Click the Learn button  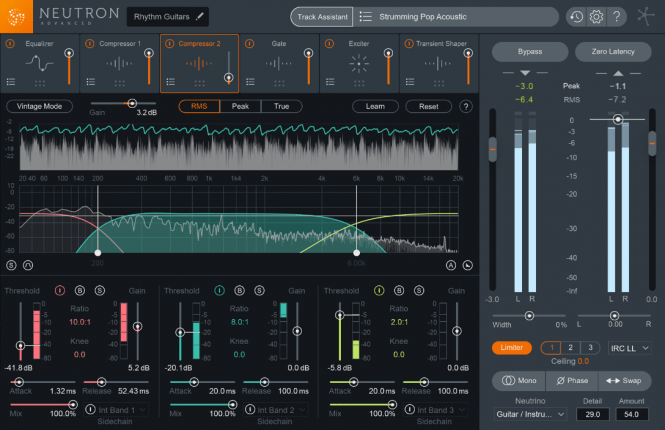coord(375,106)
